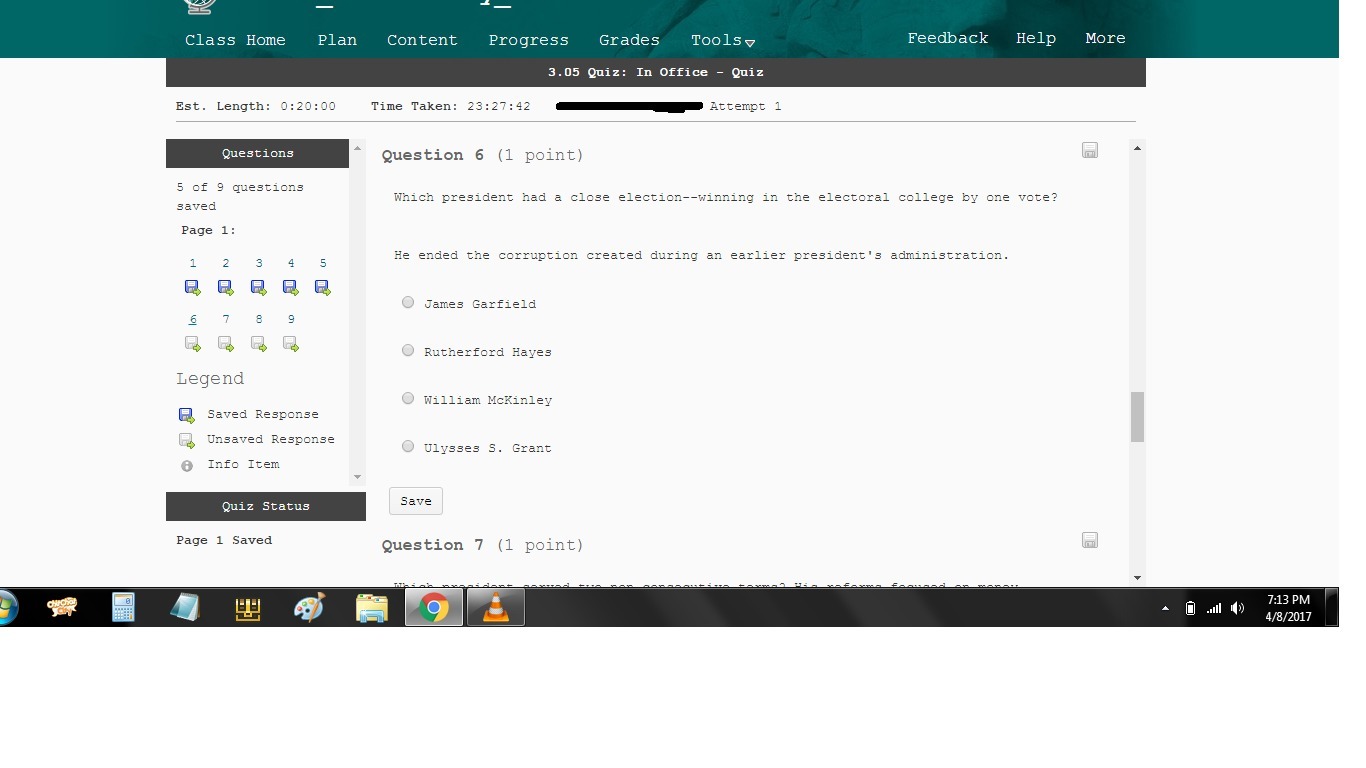Open the Notepad icon in the taskbar
The image size is (1366, 768).
pos(185,608)
